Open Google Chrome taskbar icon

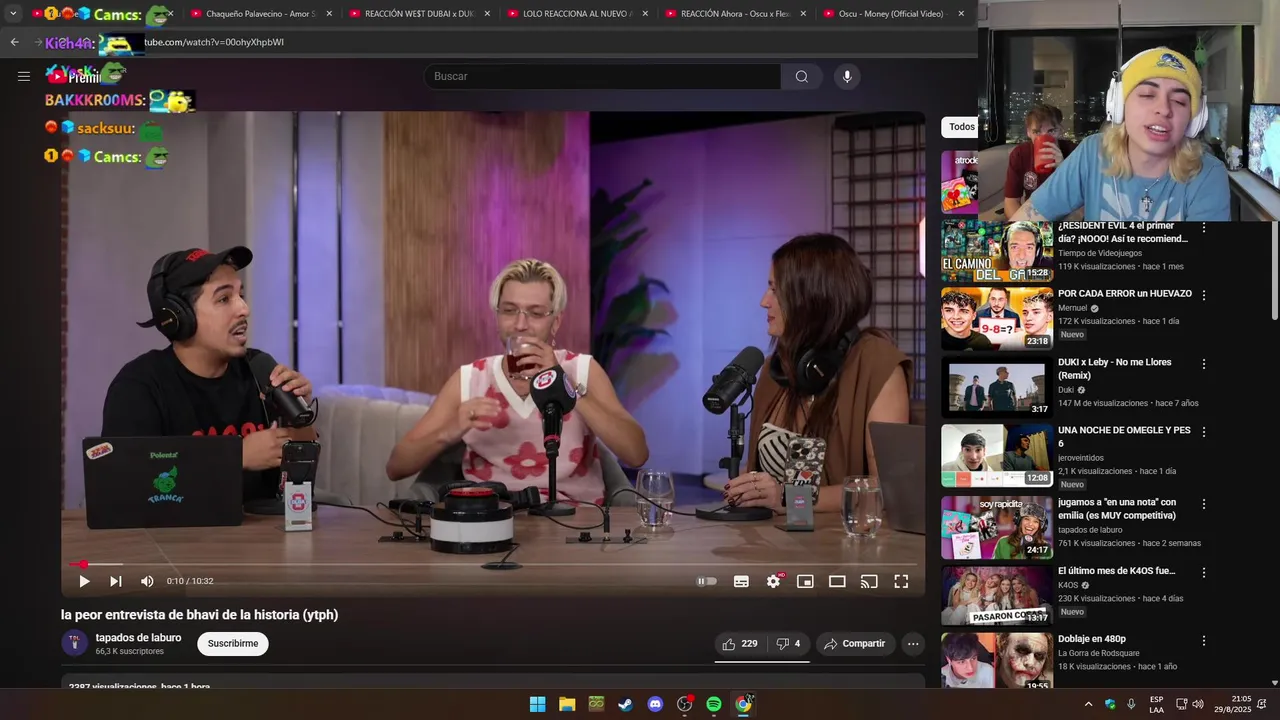coord(743,704)
